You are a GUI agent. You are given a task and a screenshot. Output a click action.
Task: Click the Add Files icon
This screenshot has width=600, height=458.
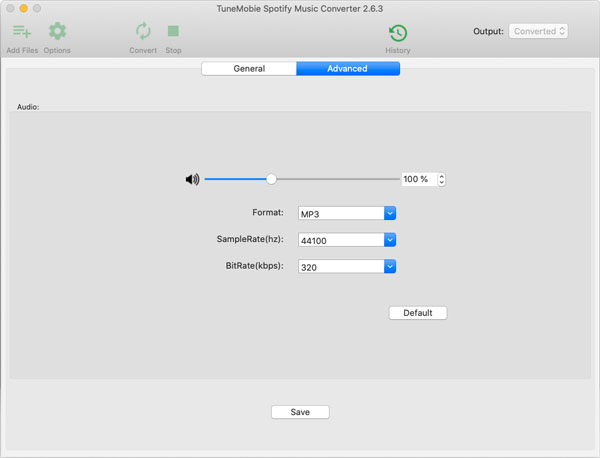(x=22, y=31)
